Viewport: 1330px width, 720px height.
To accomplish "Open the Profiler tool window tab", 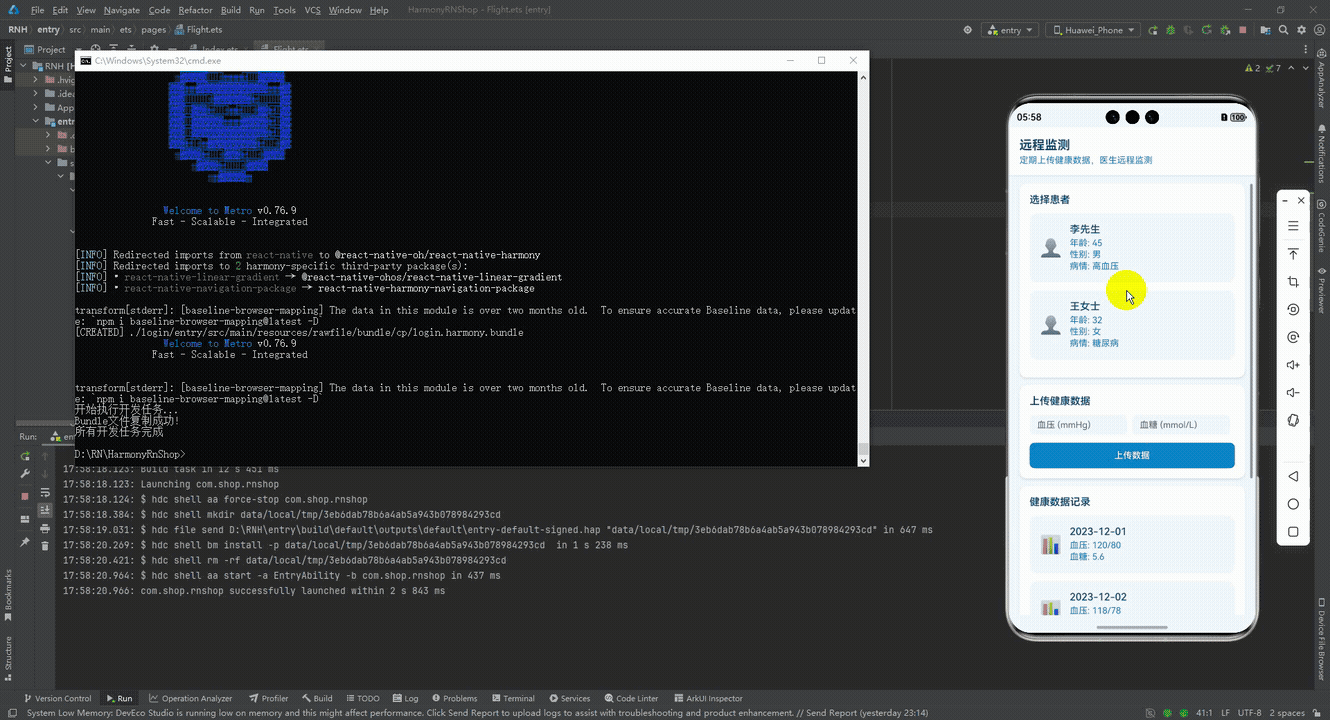I will [x=268, y=698].
